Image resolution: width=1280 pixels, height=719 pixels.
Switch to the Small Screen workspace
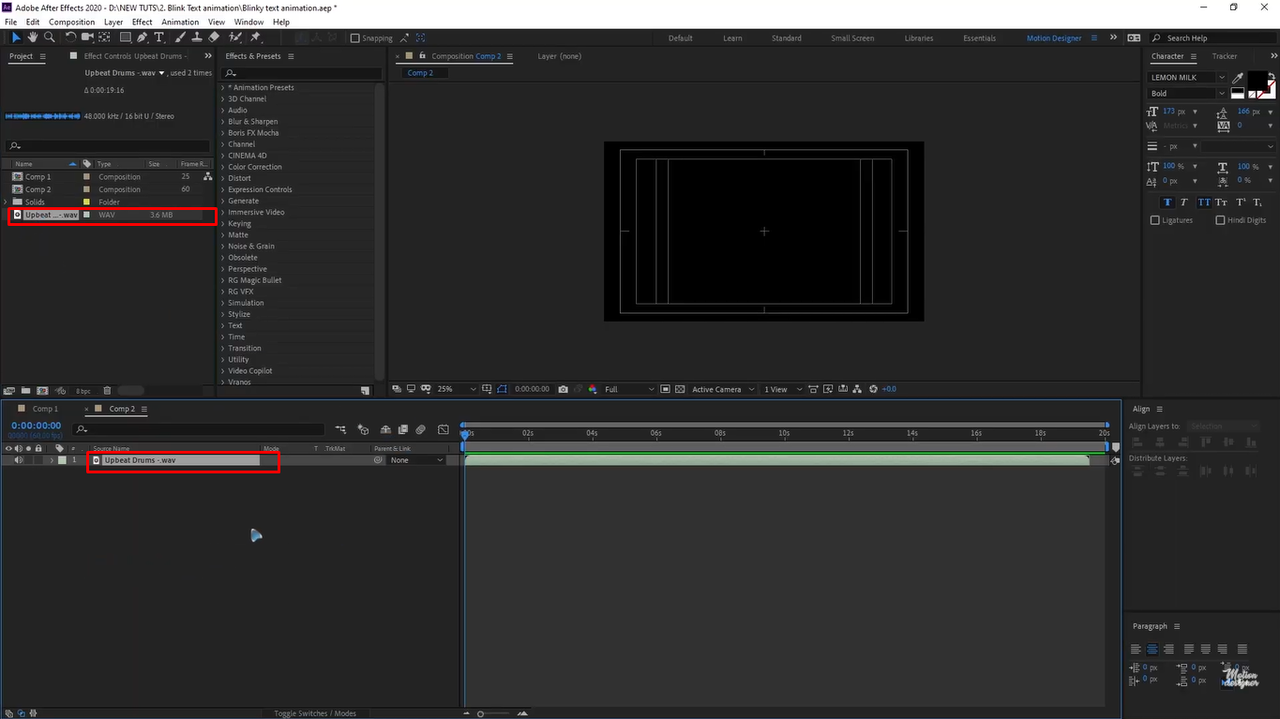852,38
